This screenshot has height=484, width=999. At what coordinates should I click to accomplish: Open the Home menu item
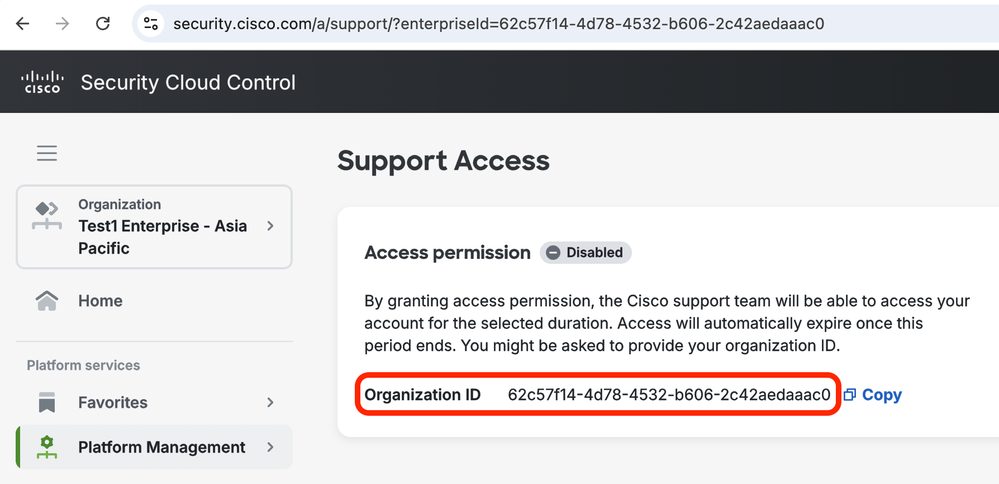[x=154, y=301]
